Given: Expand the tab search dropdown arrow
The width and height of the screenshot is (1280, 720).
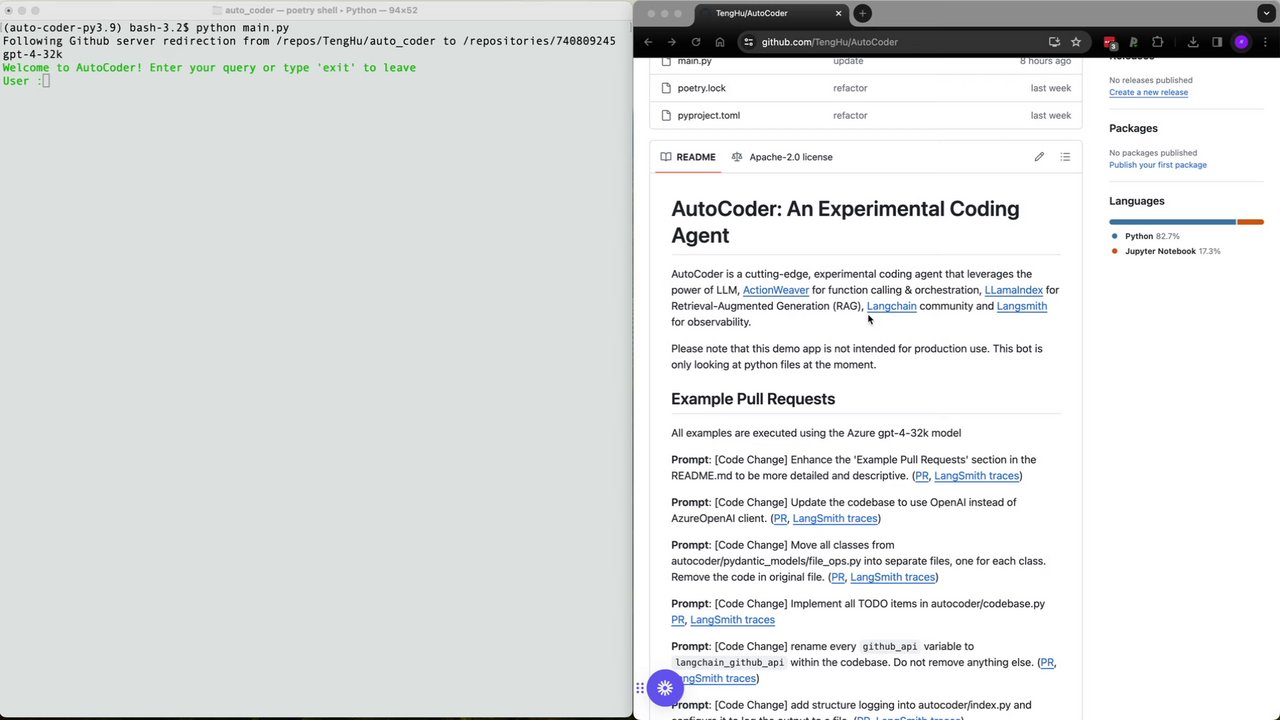Looking at the screenshot, I should (x=1267, y=13).
